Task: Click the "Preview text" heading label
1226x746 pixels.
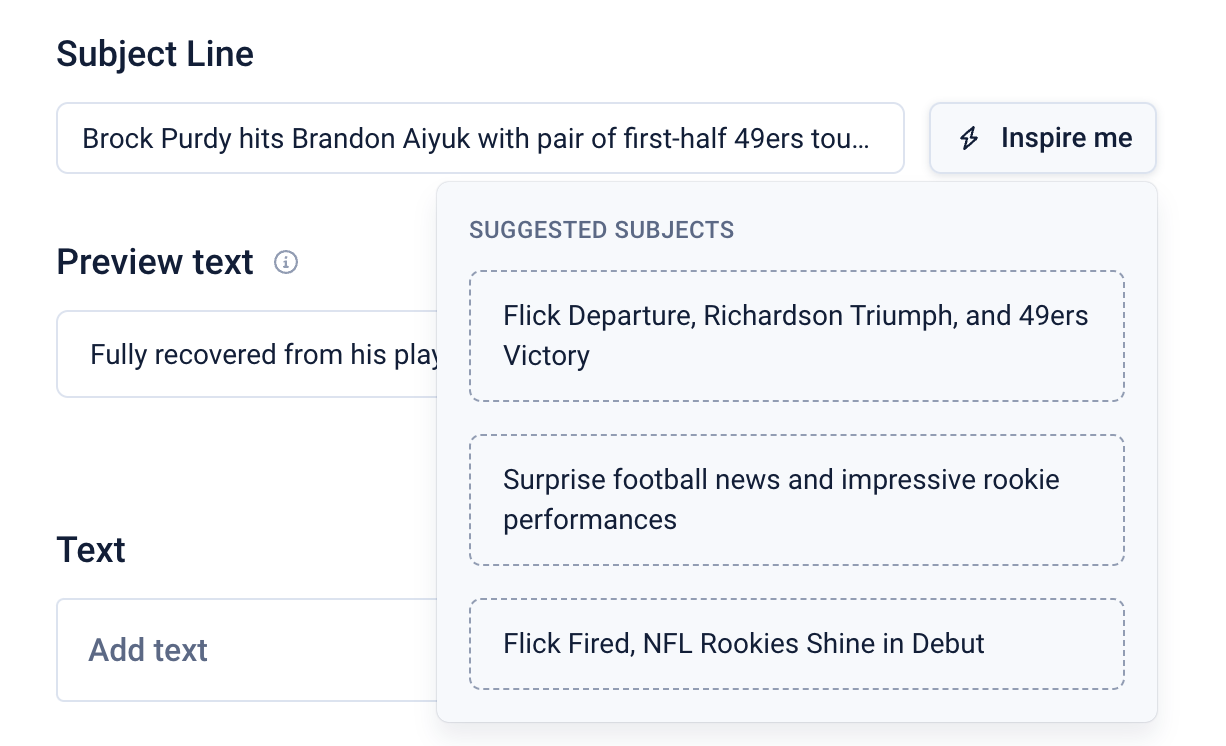Action: pyautogui.click(x=155, y=262)
